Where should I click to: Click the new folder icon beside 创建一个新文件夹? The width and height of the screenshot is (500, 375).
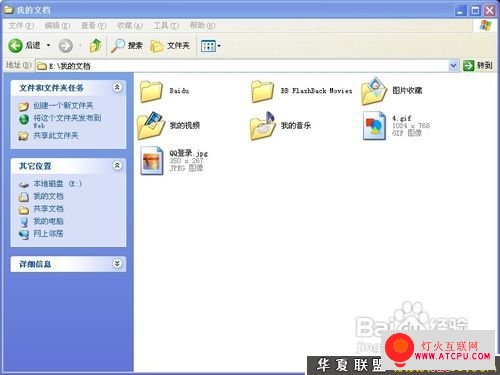click(24, 106)
